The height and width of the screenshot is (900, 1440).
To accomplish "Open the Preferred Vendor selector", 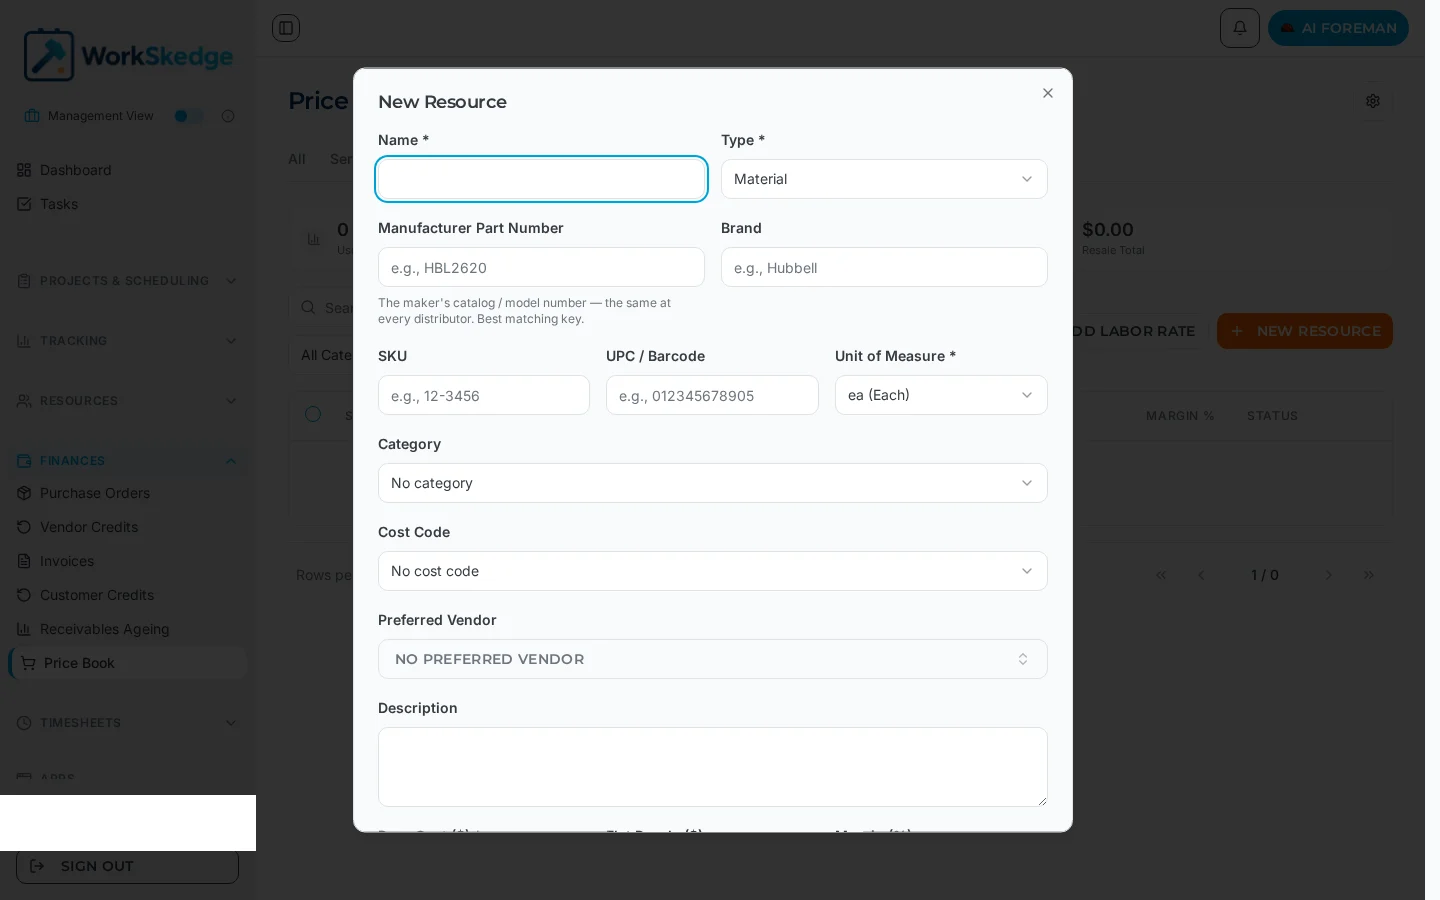I will point(713,659).
